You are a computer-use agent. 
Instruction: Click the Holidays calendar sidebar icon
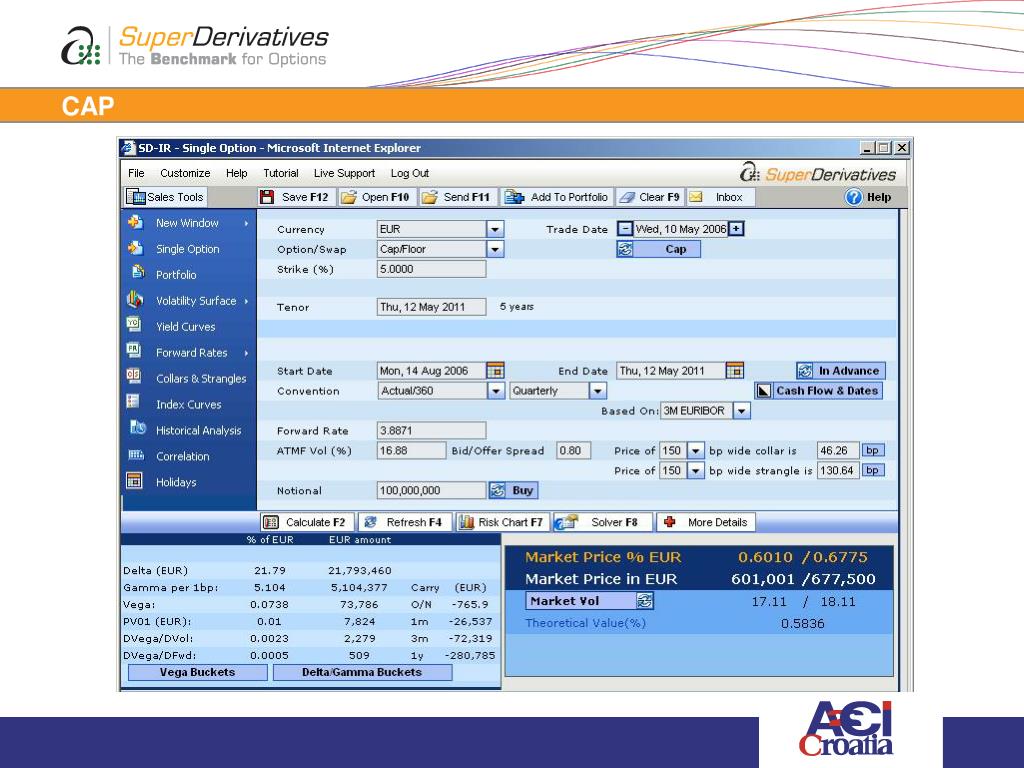pyautogui.click(x=134, y=481)
